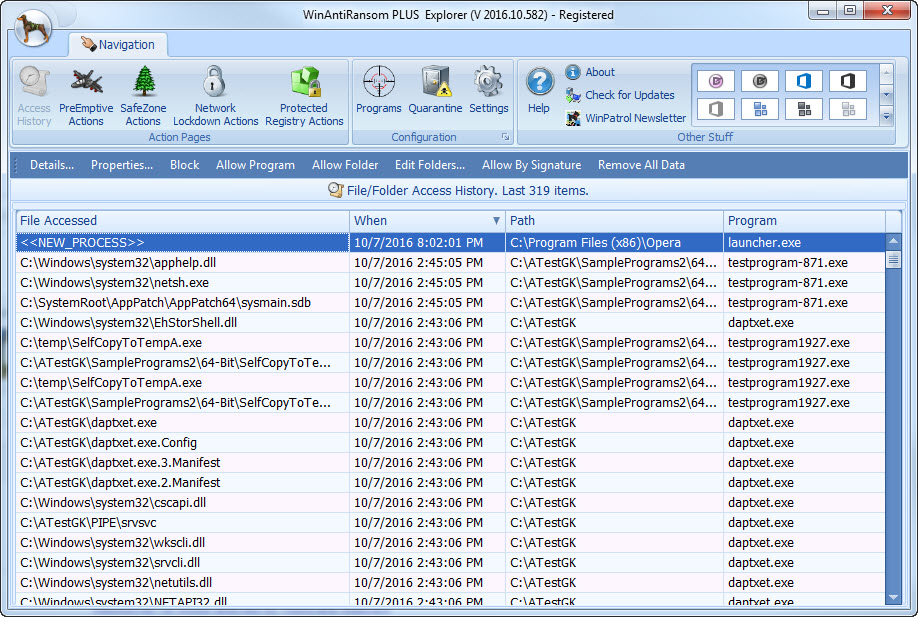Open Help
The height and width of the screenshot is (617, 918).
[539, 90]
